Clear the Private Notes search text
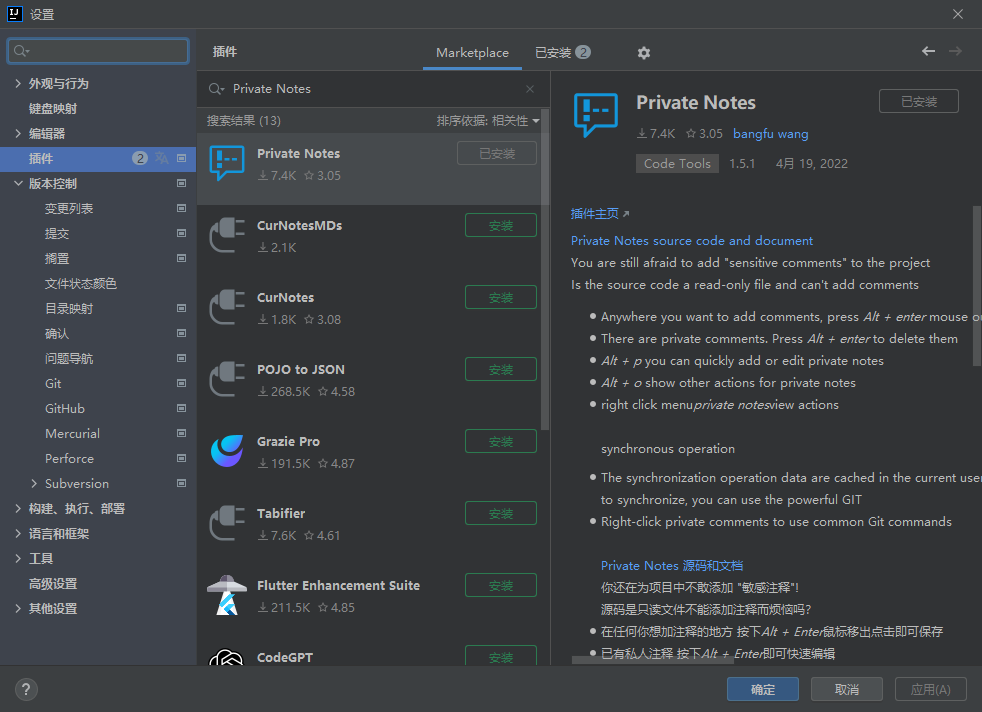The height and width of the screenshot is (712, 982). (x=530, y=89)
